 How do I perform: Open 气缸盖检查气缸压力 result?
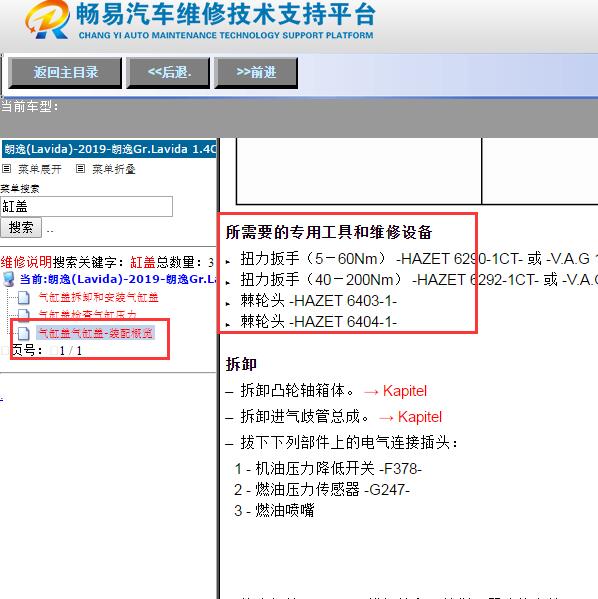(x=88, y=315)
